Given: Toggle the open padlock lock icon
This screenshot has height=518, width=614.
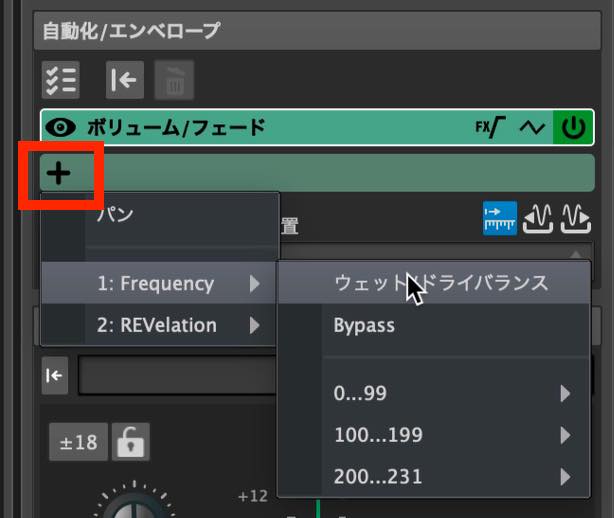Looking at the screenshot, I should tap(130, 442).
